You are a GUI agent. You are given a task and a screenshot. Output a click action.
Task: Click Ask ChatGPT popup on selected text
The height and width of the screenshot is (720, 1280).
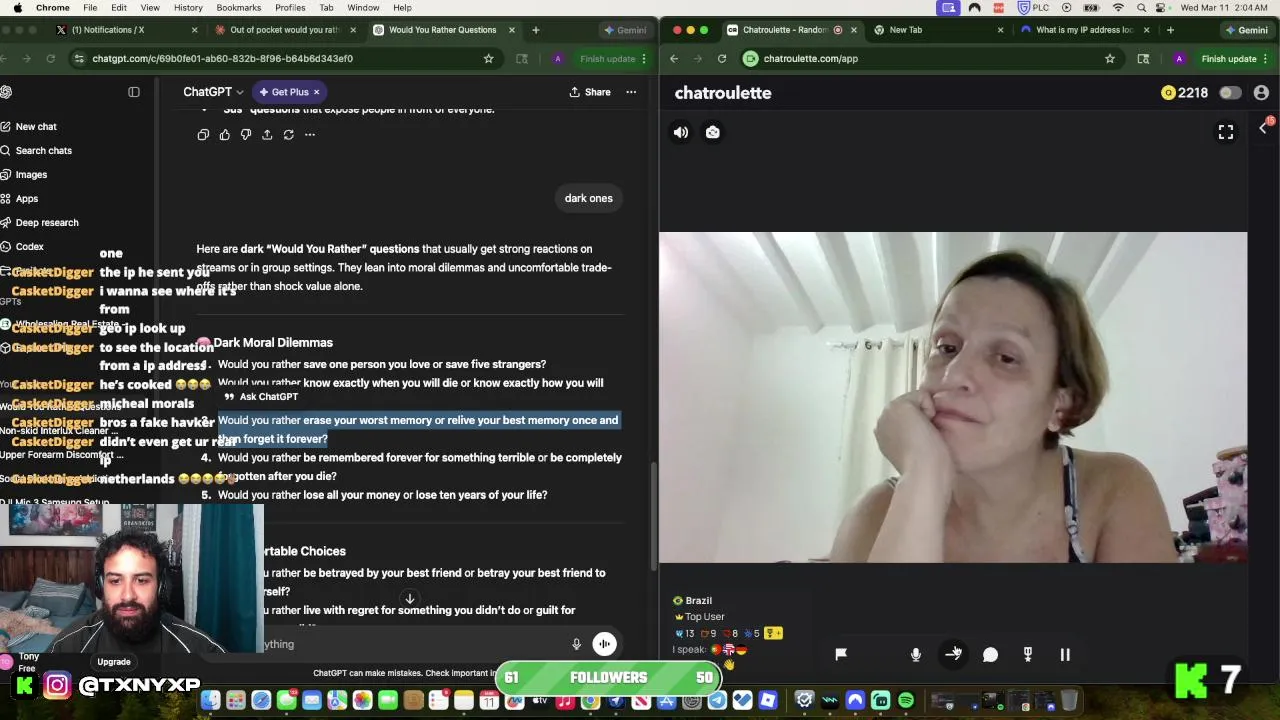(x=261, y=397)
